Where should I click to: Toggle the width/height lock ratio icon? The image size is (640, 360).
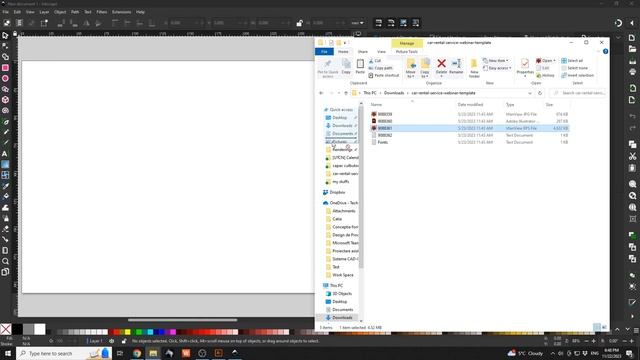pyautogui.click(x=299, y=23)
